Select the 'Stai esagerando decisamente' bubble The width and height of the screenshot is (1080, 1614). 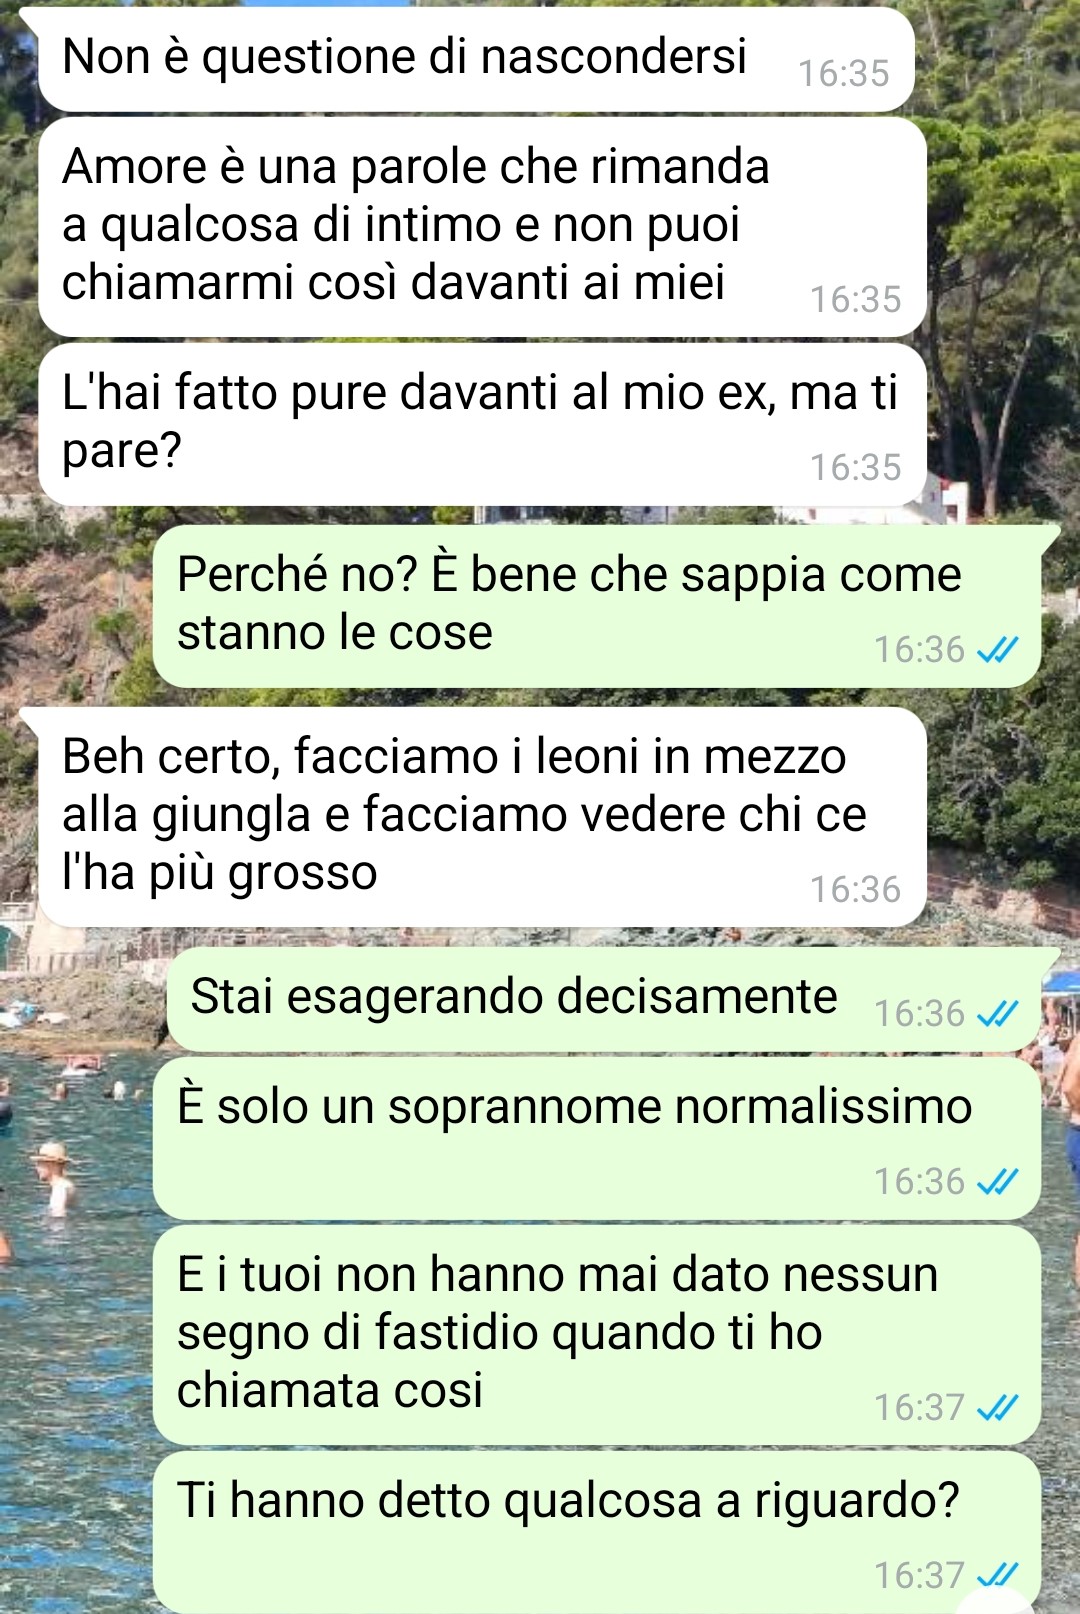(604, 999)
